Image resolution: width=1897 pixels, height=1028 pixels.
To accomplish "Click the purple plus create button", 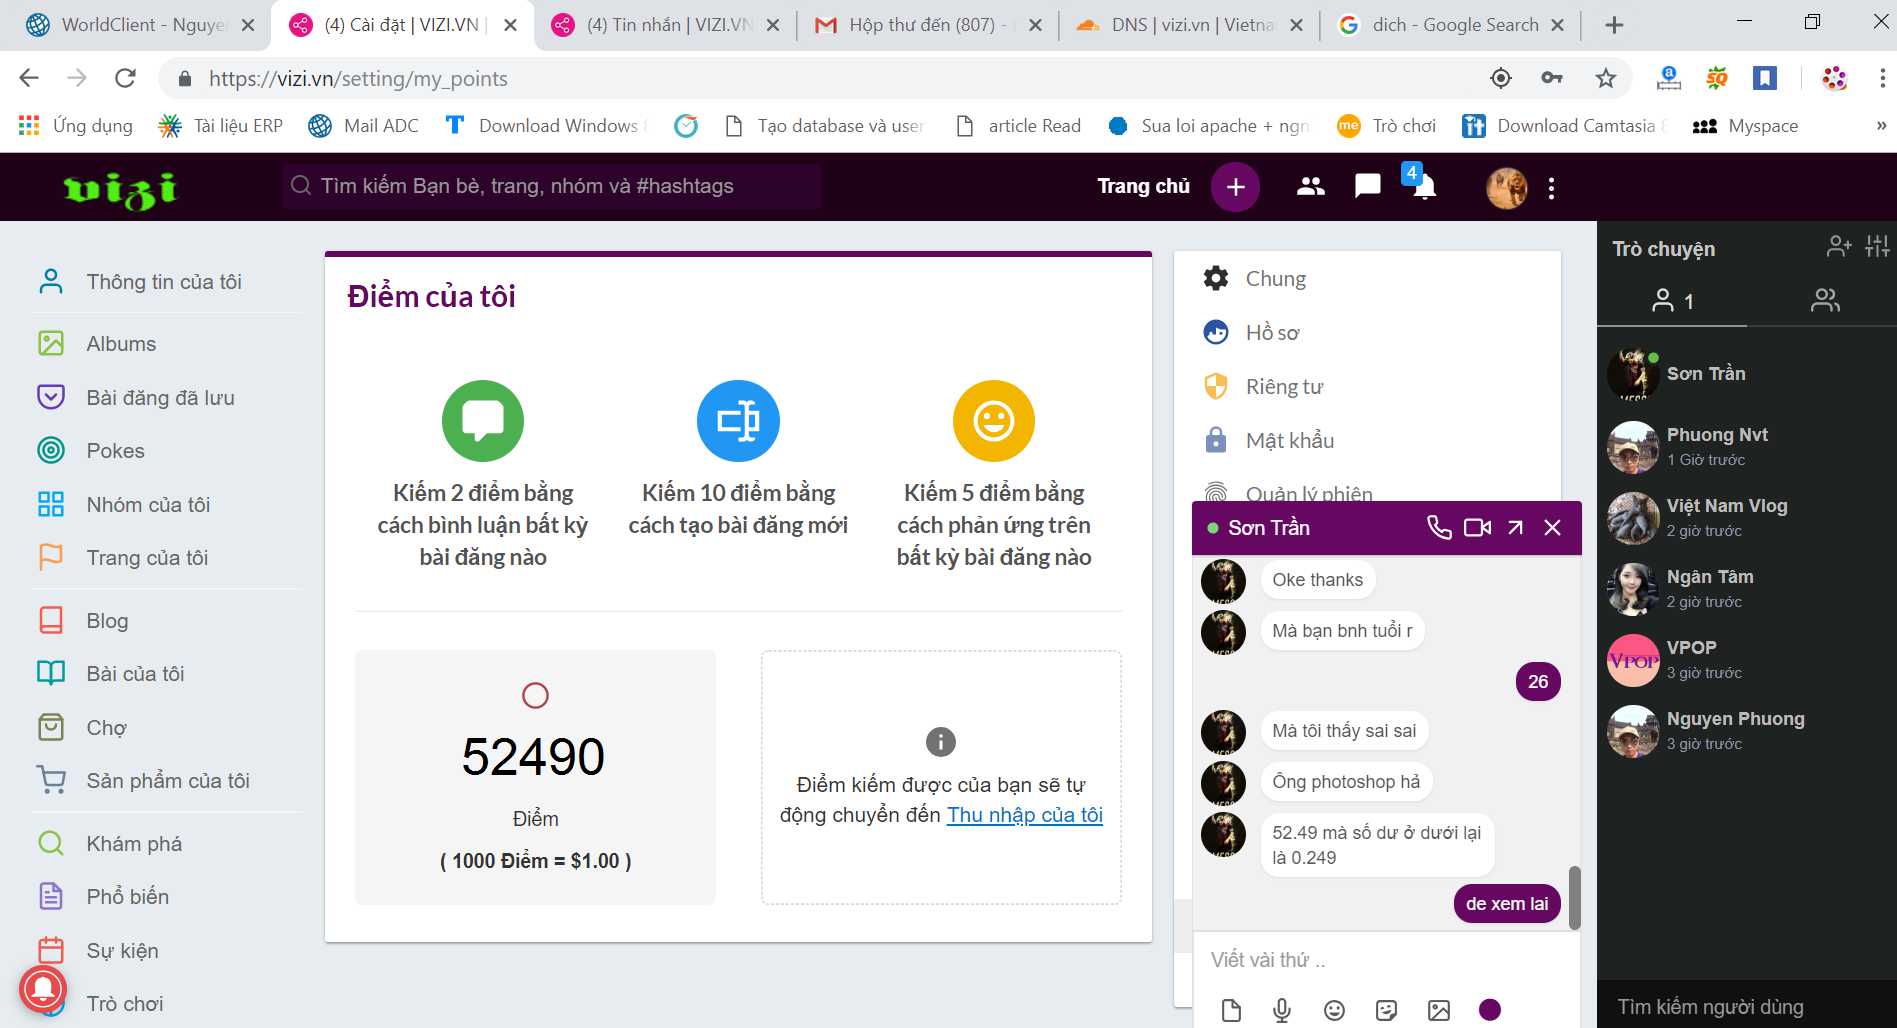I will 1235,187.
